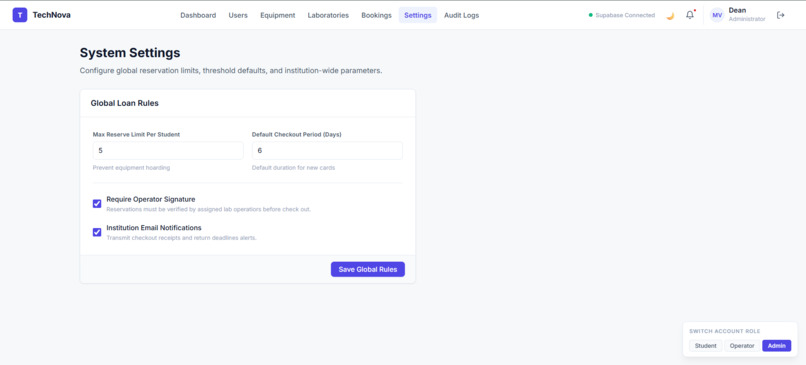Viewport: 806px width, 365px height.
Task: Select the Settings nav item
Action: tap(418, 15)
